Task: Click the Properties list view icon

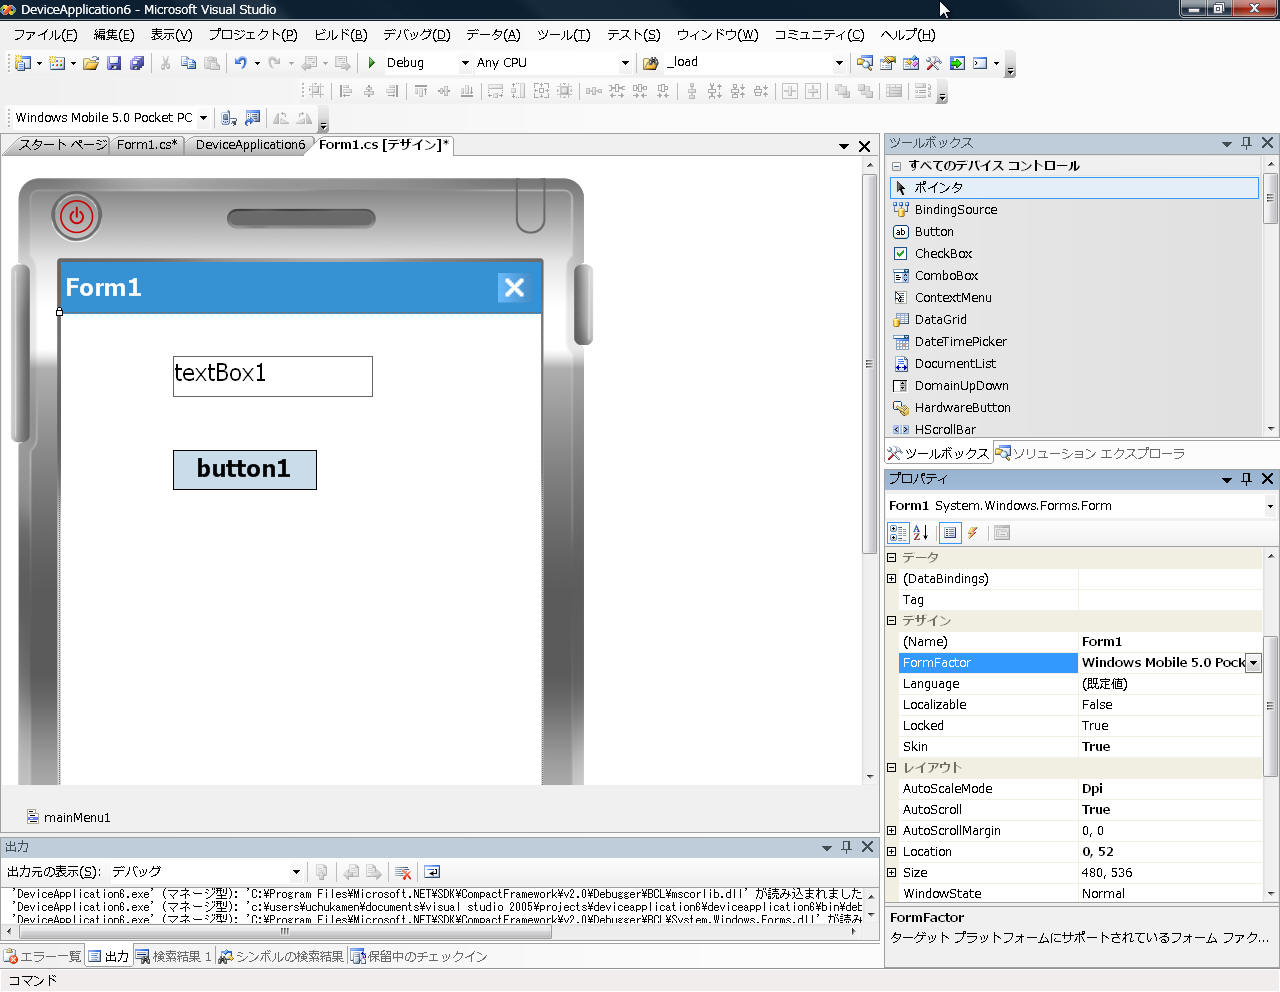Action: pos(950,533)
